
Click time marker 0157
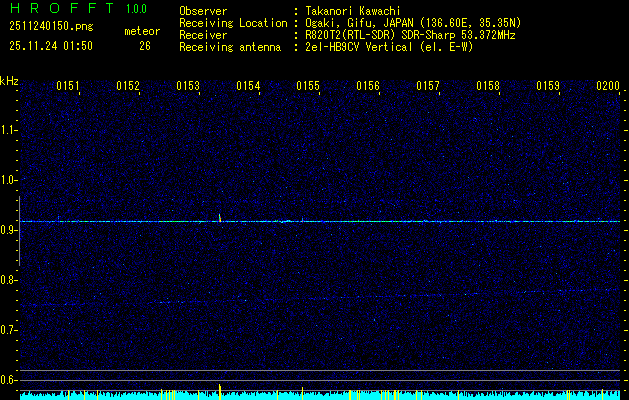(x=428, y=86)
